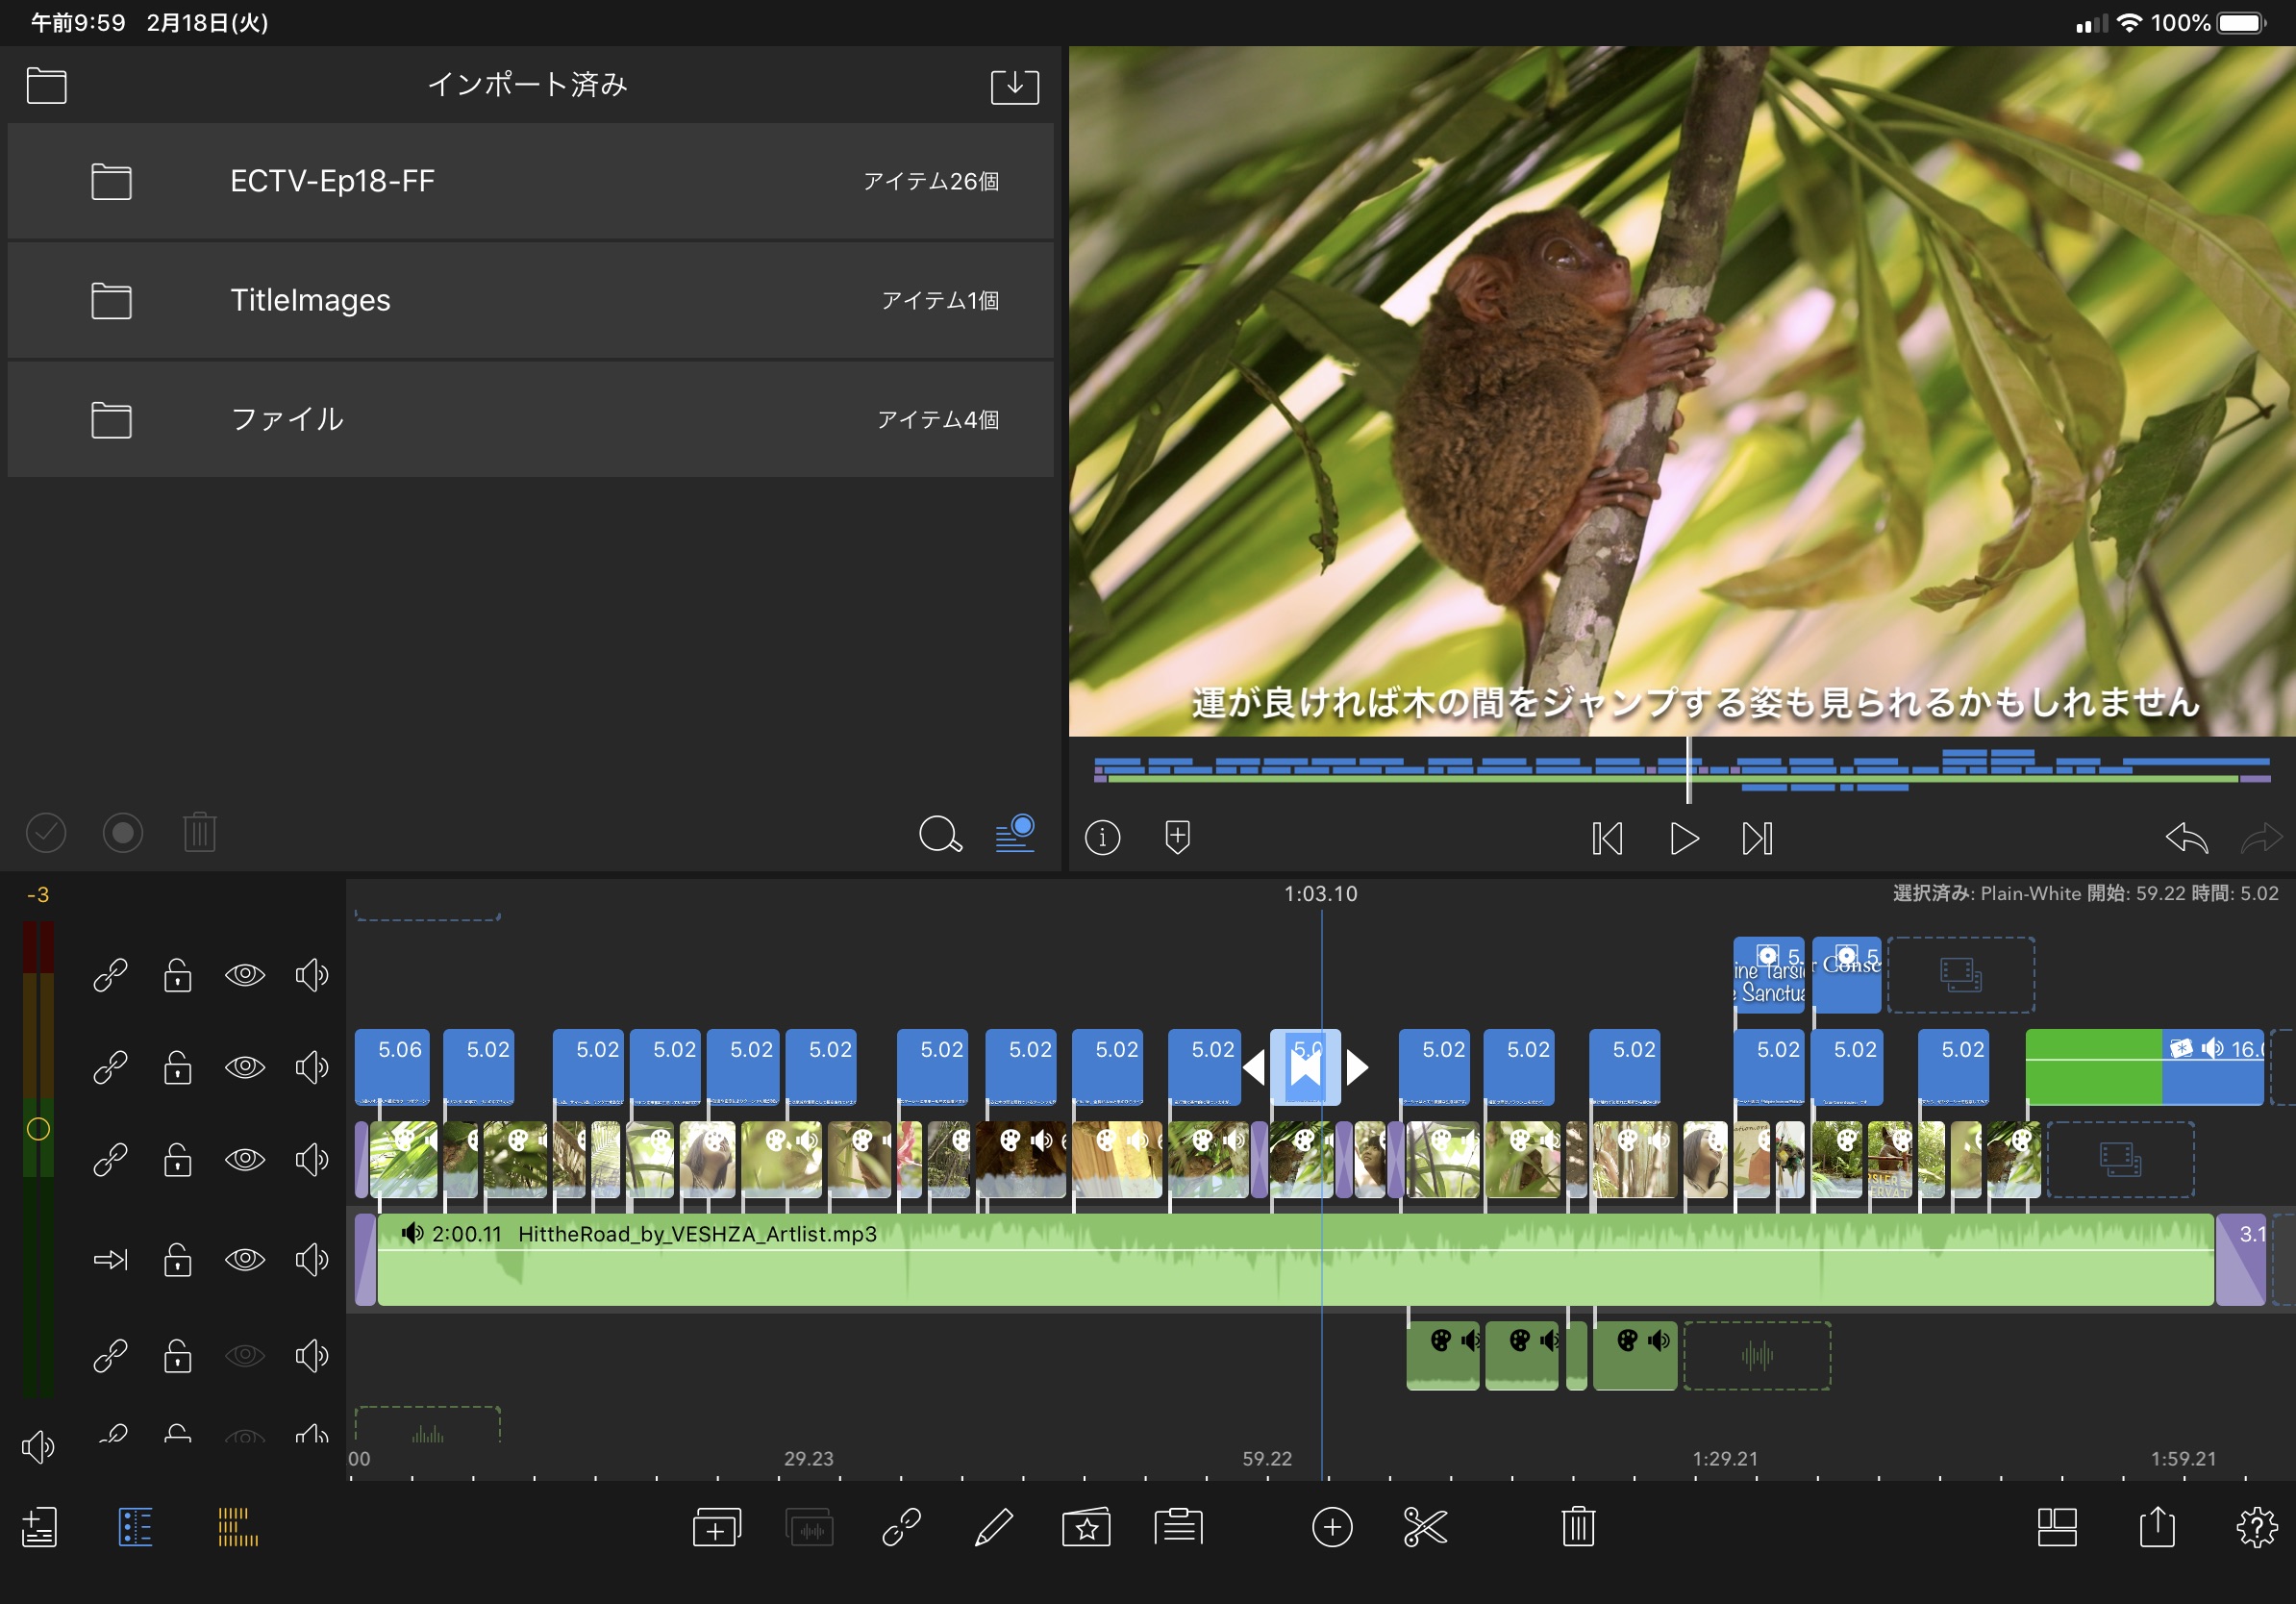Click the undo arrow
The height and width of the screenshot is (1604, 2296).
point(2186,837)
